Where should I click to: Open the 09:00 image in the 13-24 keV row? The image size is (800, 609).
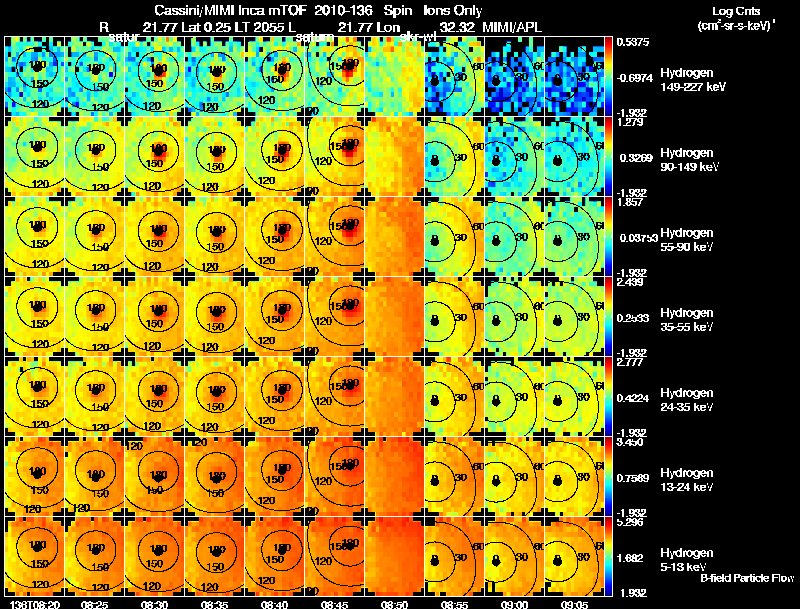pyautogui.click(x=514, y=476)
